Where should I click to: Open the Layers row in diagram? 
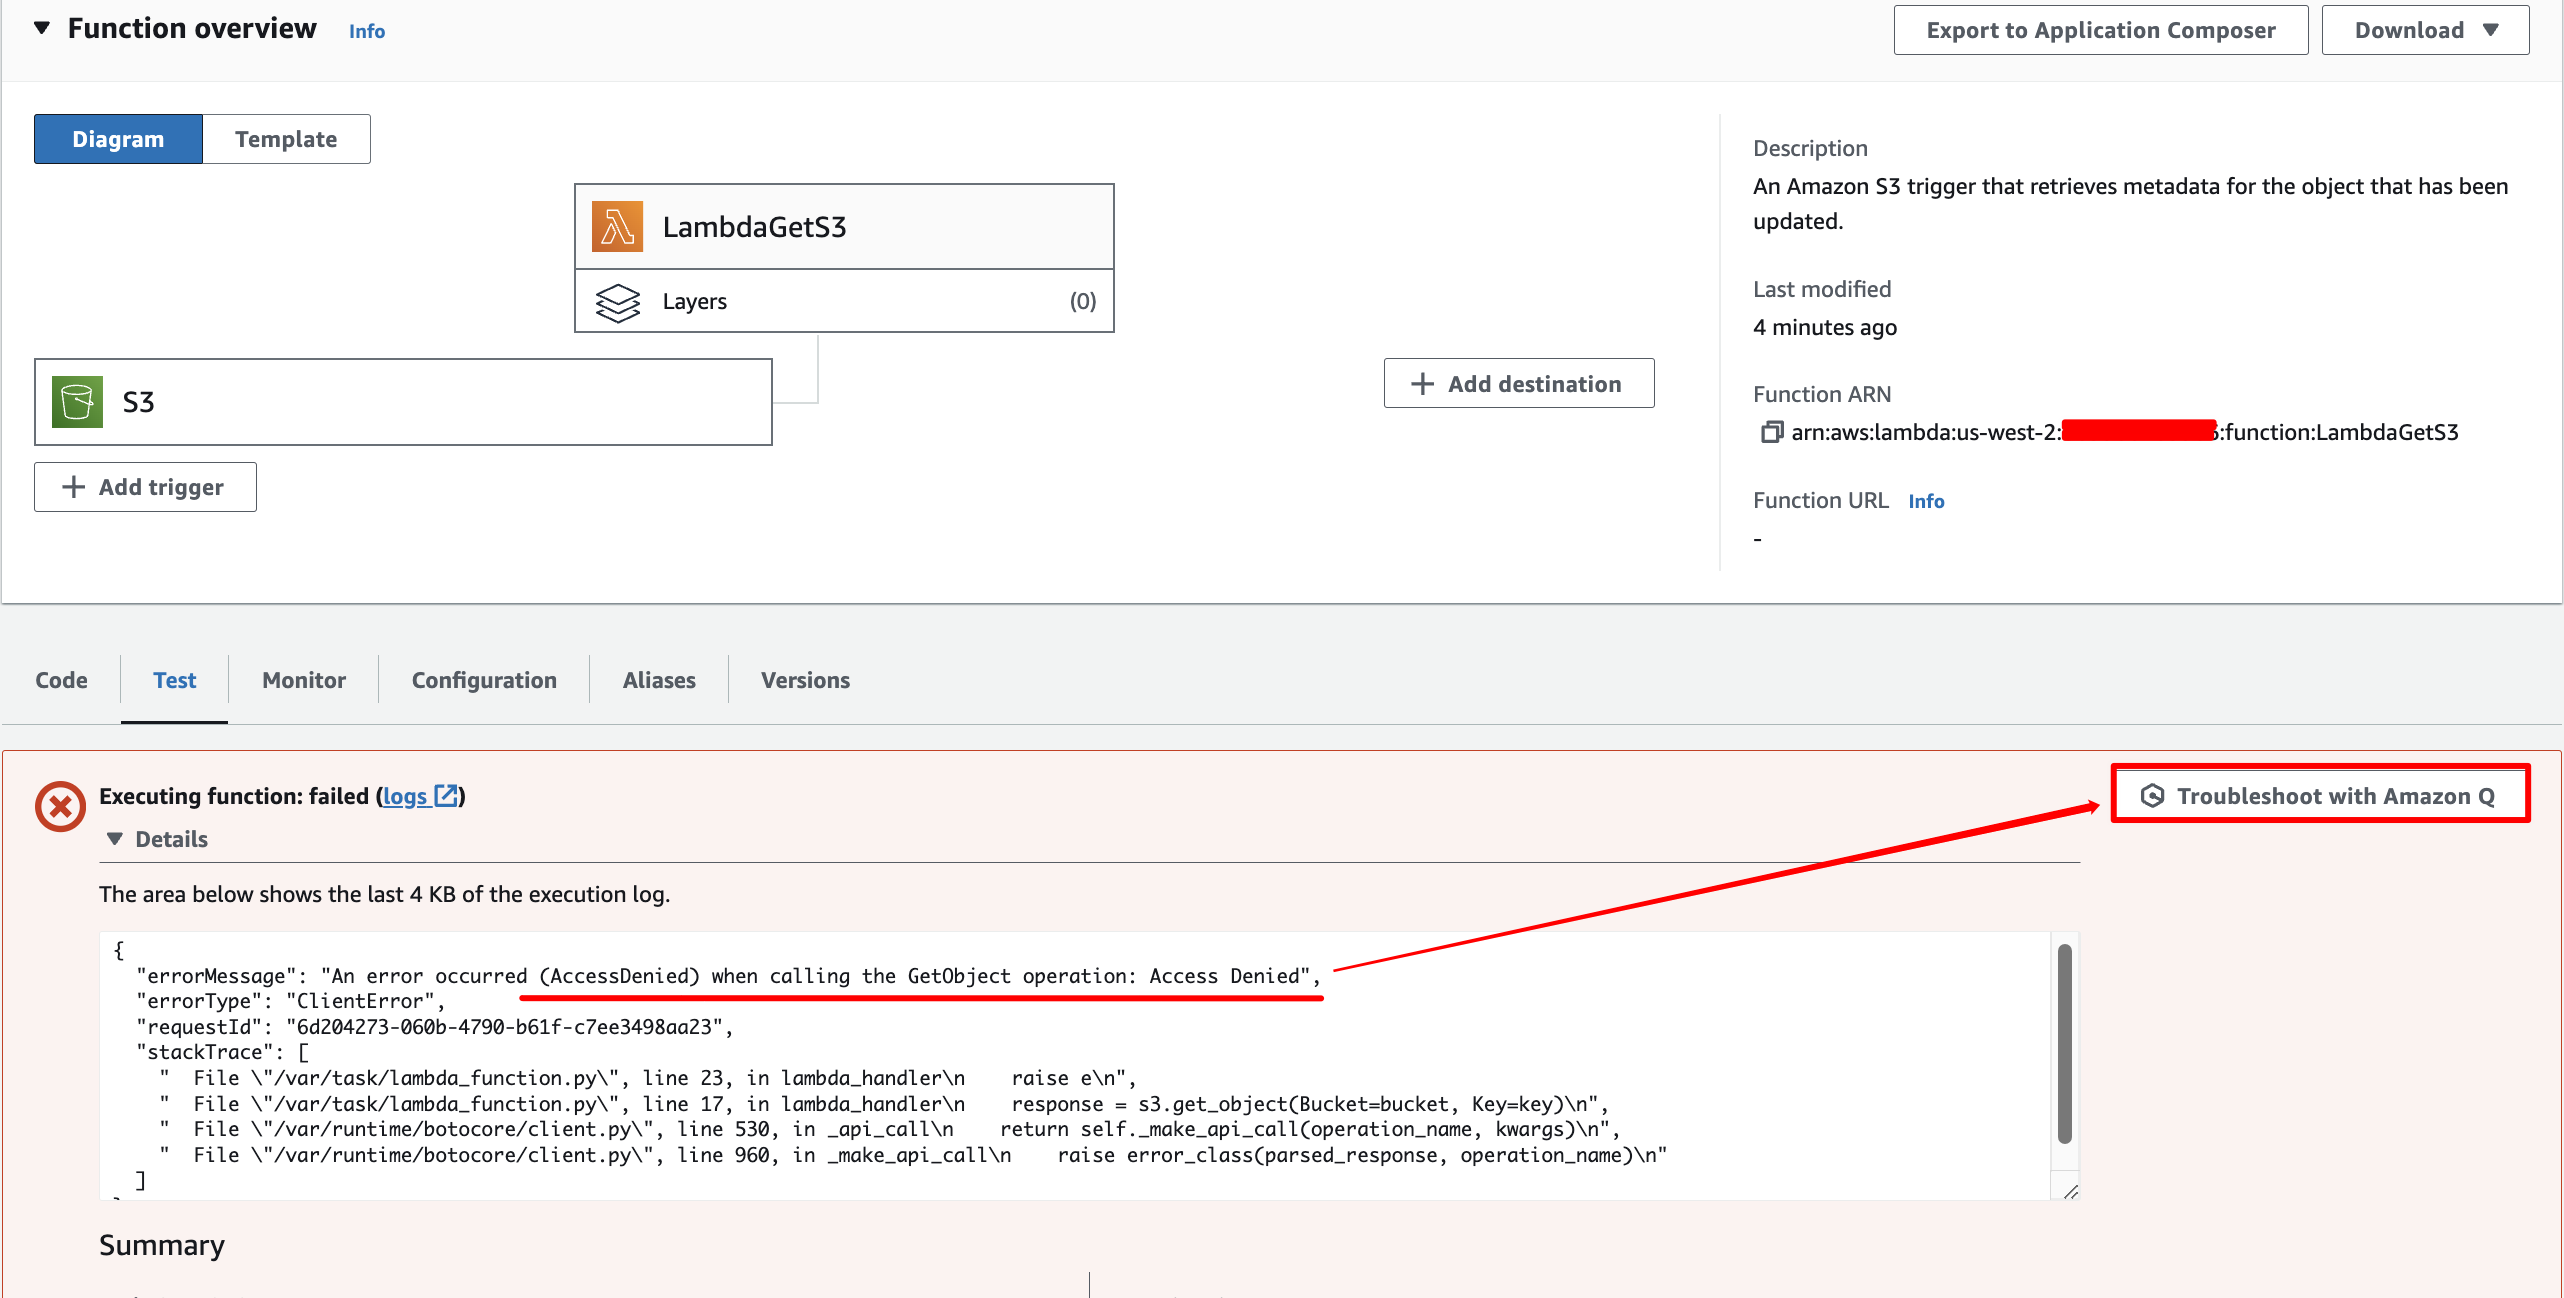(844, 301)
